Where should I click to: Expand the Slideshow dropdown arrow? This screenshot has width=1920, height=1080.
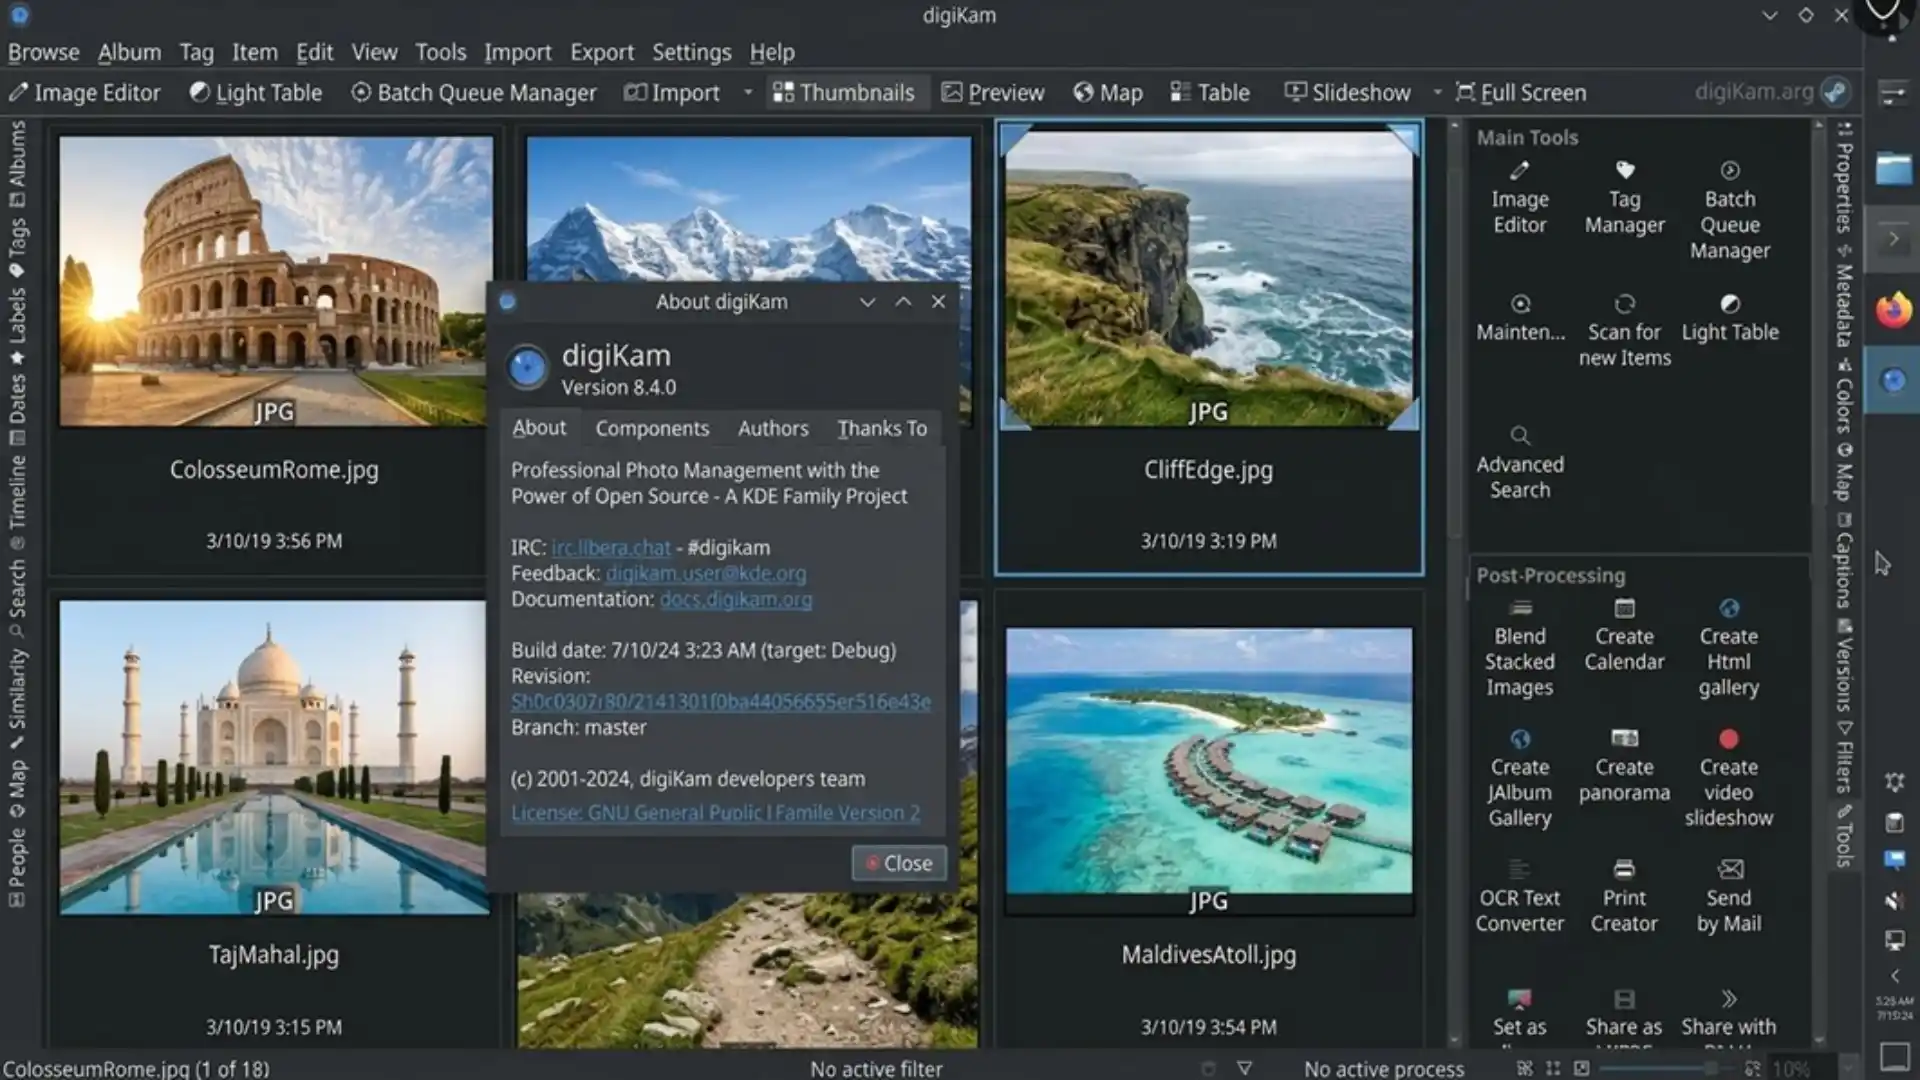pyautogui.click(x=1437, y=93)
